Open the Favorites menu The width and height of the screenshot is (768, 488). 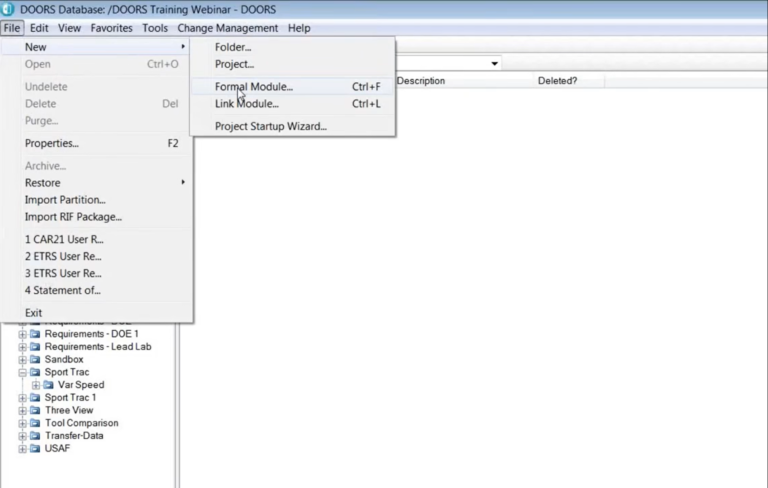pyautogui.click(x=111, y=28)
